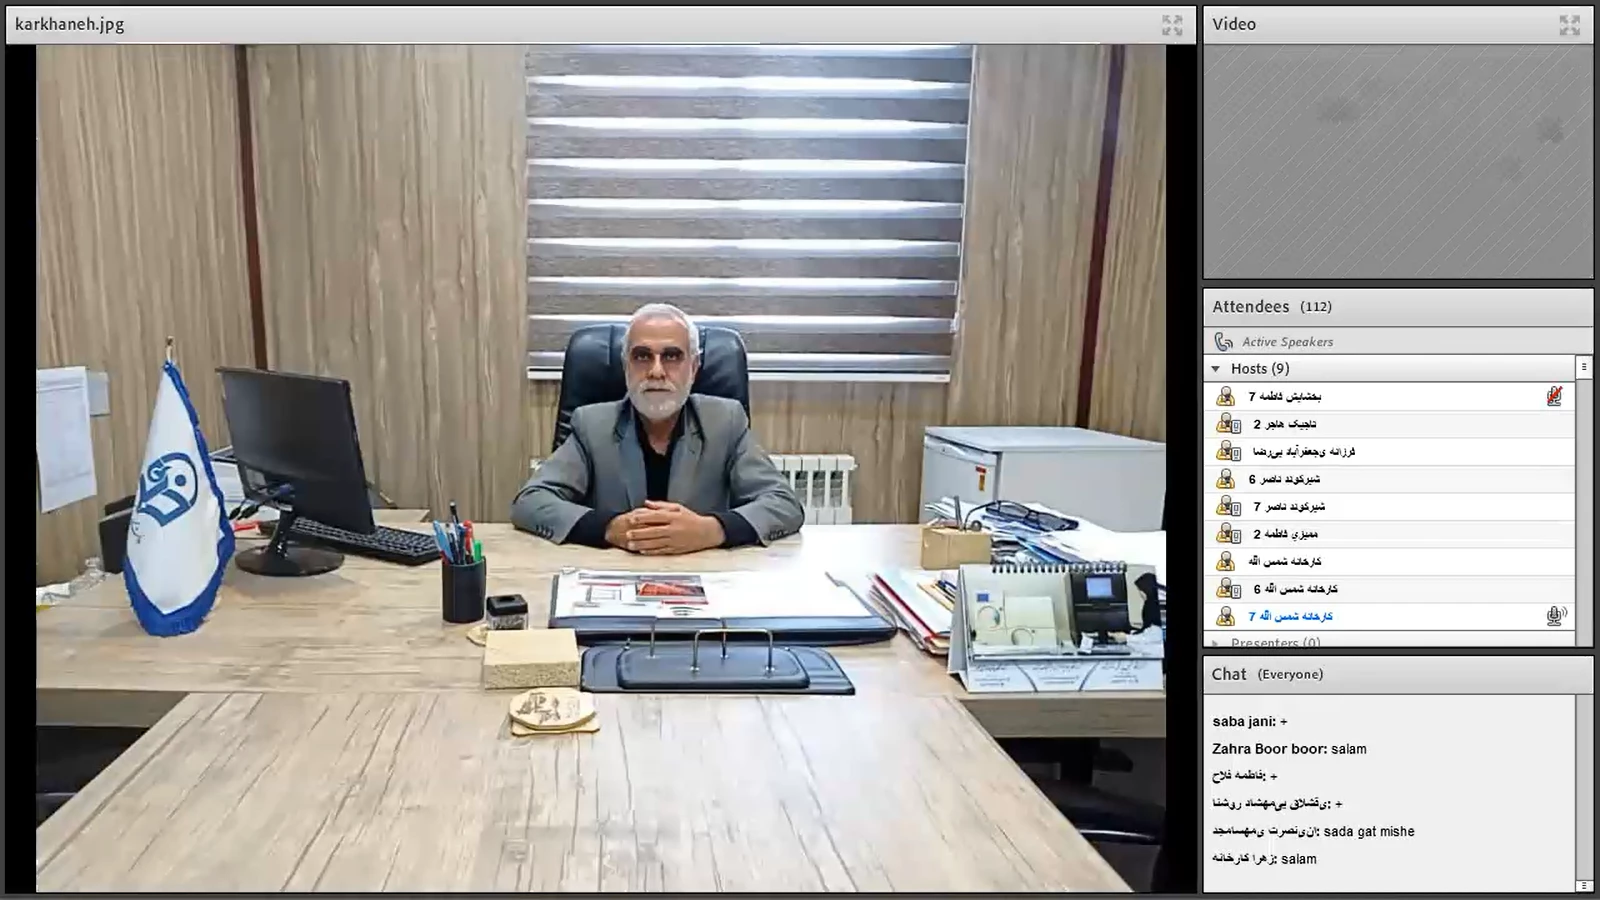Click the shared image of the man at desk
This screenshot has width=1600, height=900.
click(x=600, y=468)
